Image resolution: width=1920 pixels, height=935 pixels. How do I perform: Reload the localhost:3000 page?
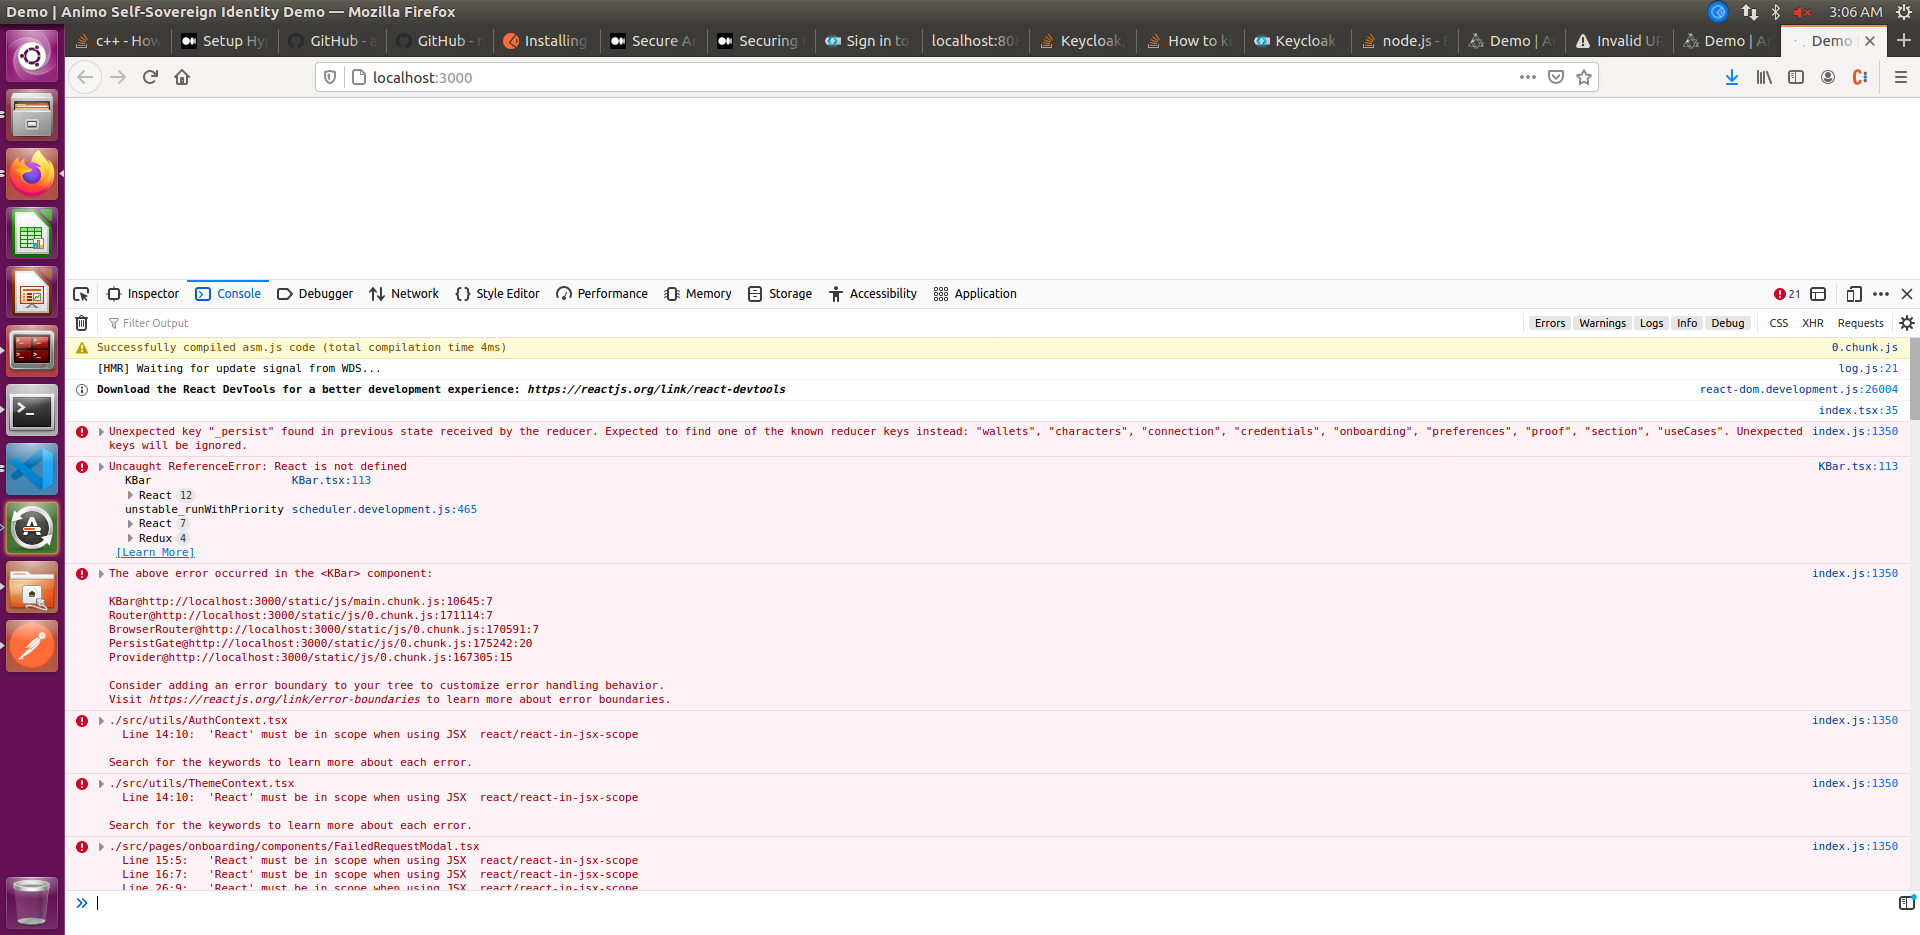[150, 77]
